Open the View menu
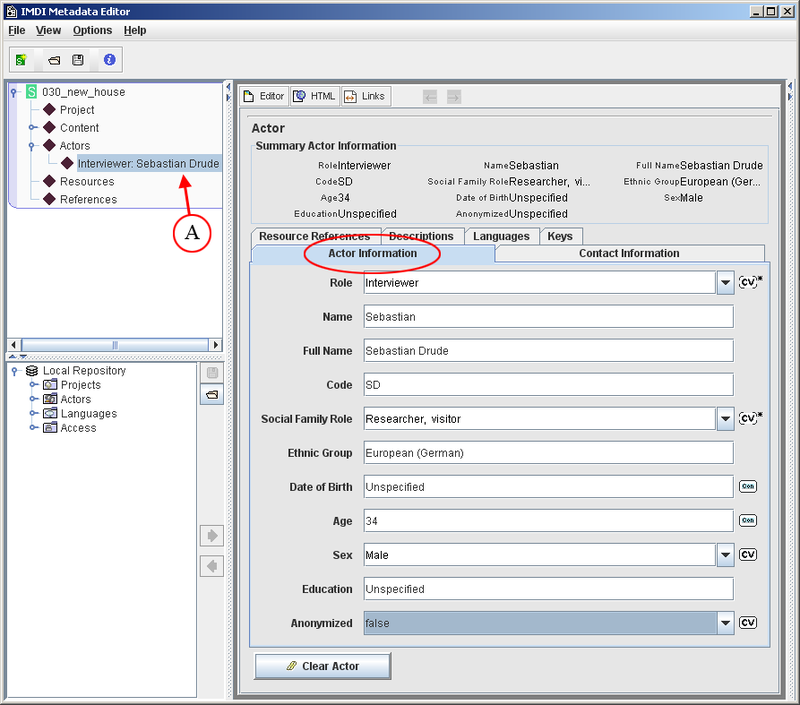Screen dimensions: 800x705 (x=48, y=31)
